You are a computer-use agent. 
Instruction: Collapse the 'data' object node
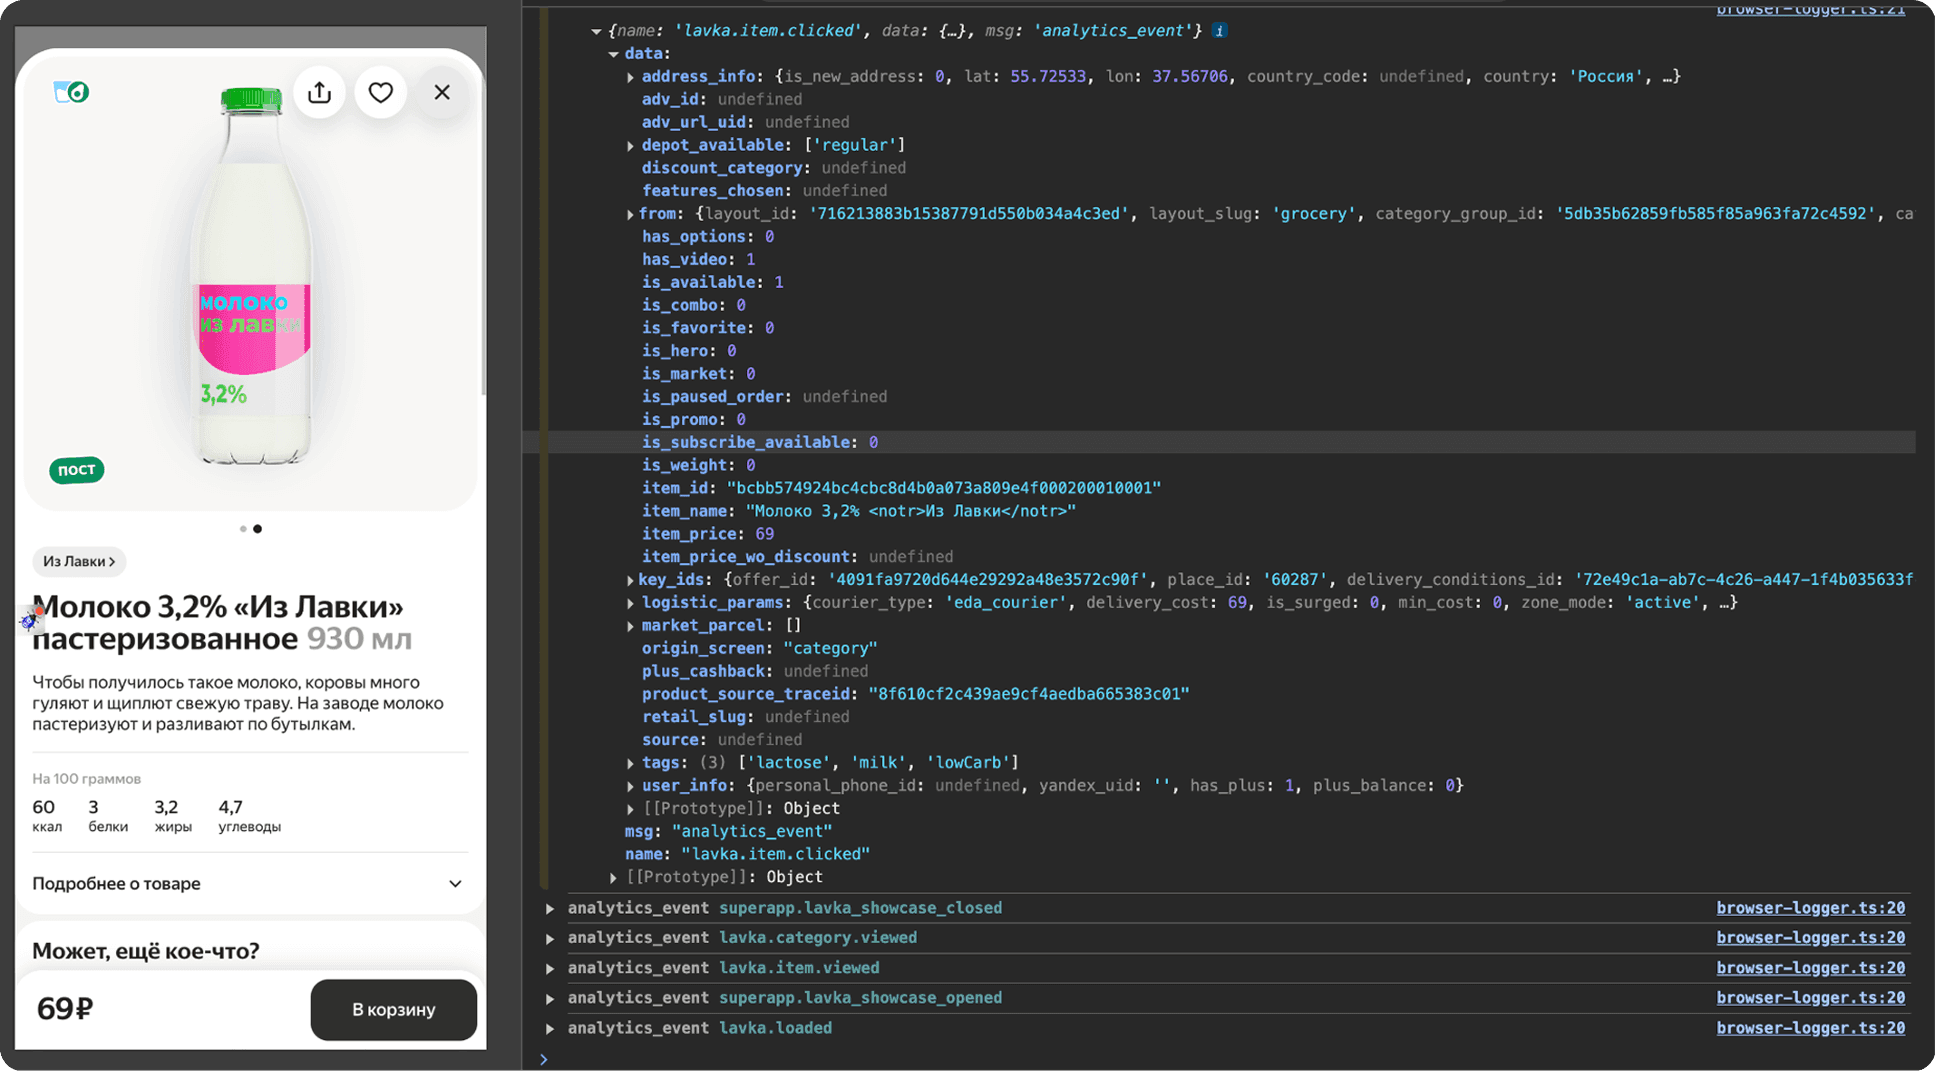pyautogui.click(x=613, y=54)
